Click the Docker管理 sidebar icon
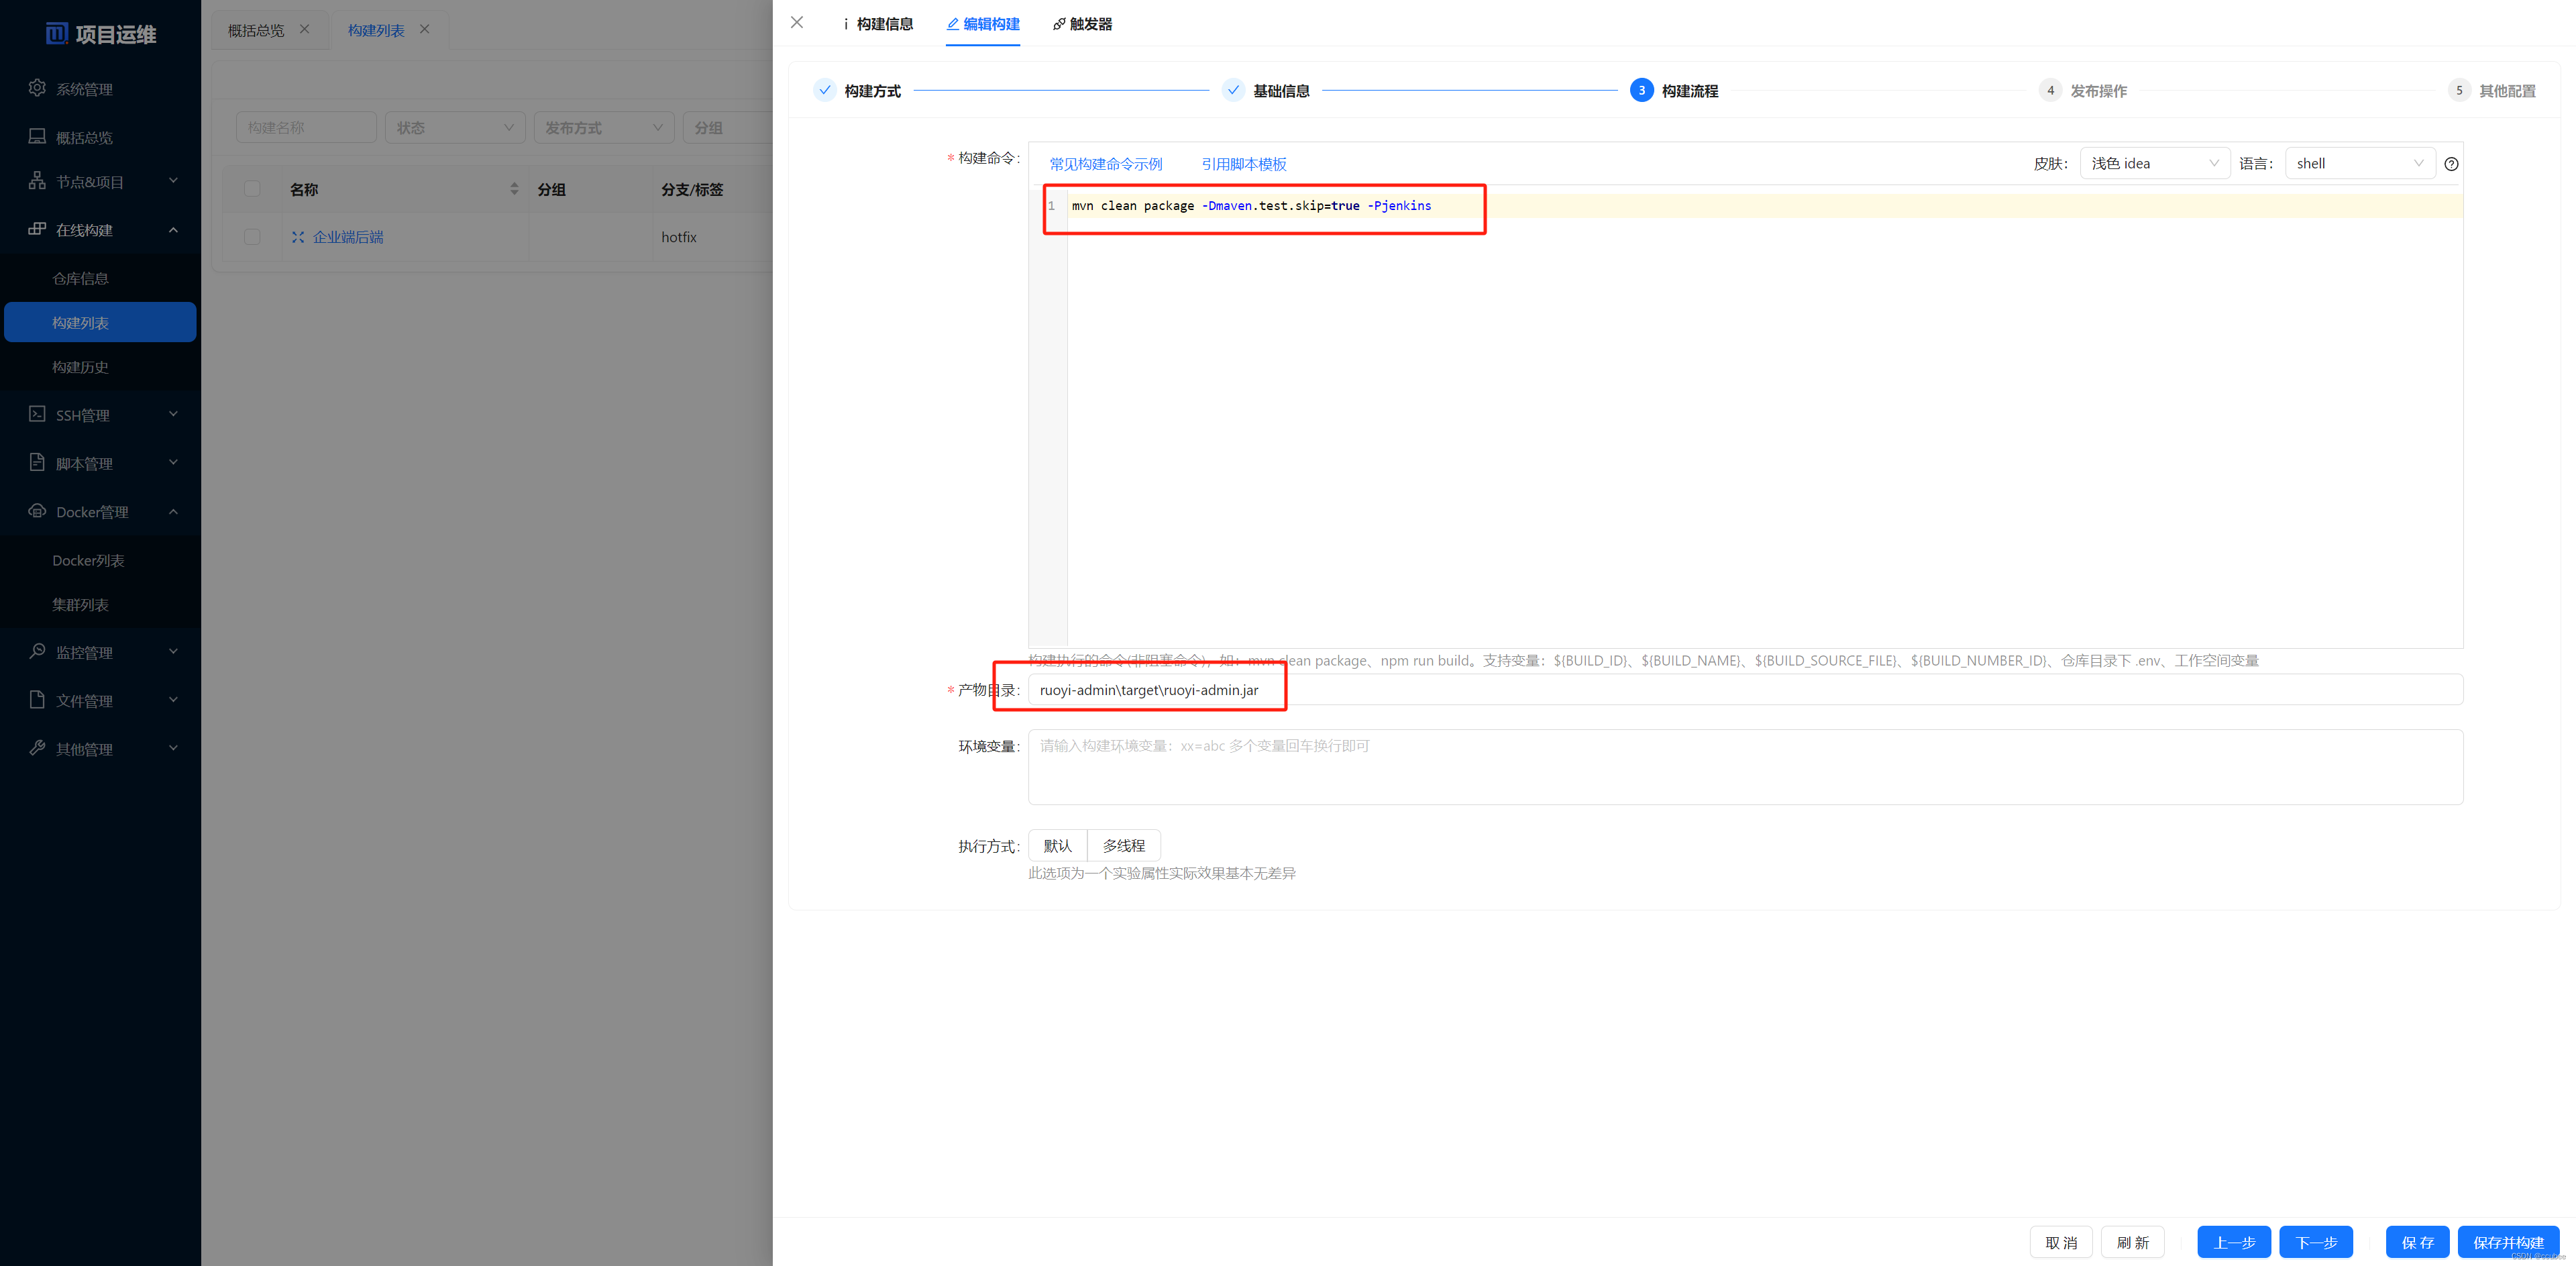This screenshot has width=2576, height=1266. click(37, 511)
